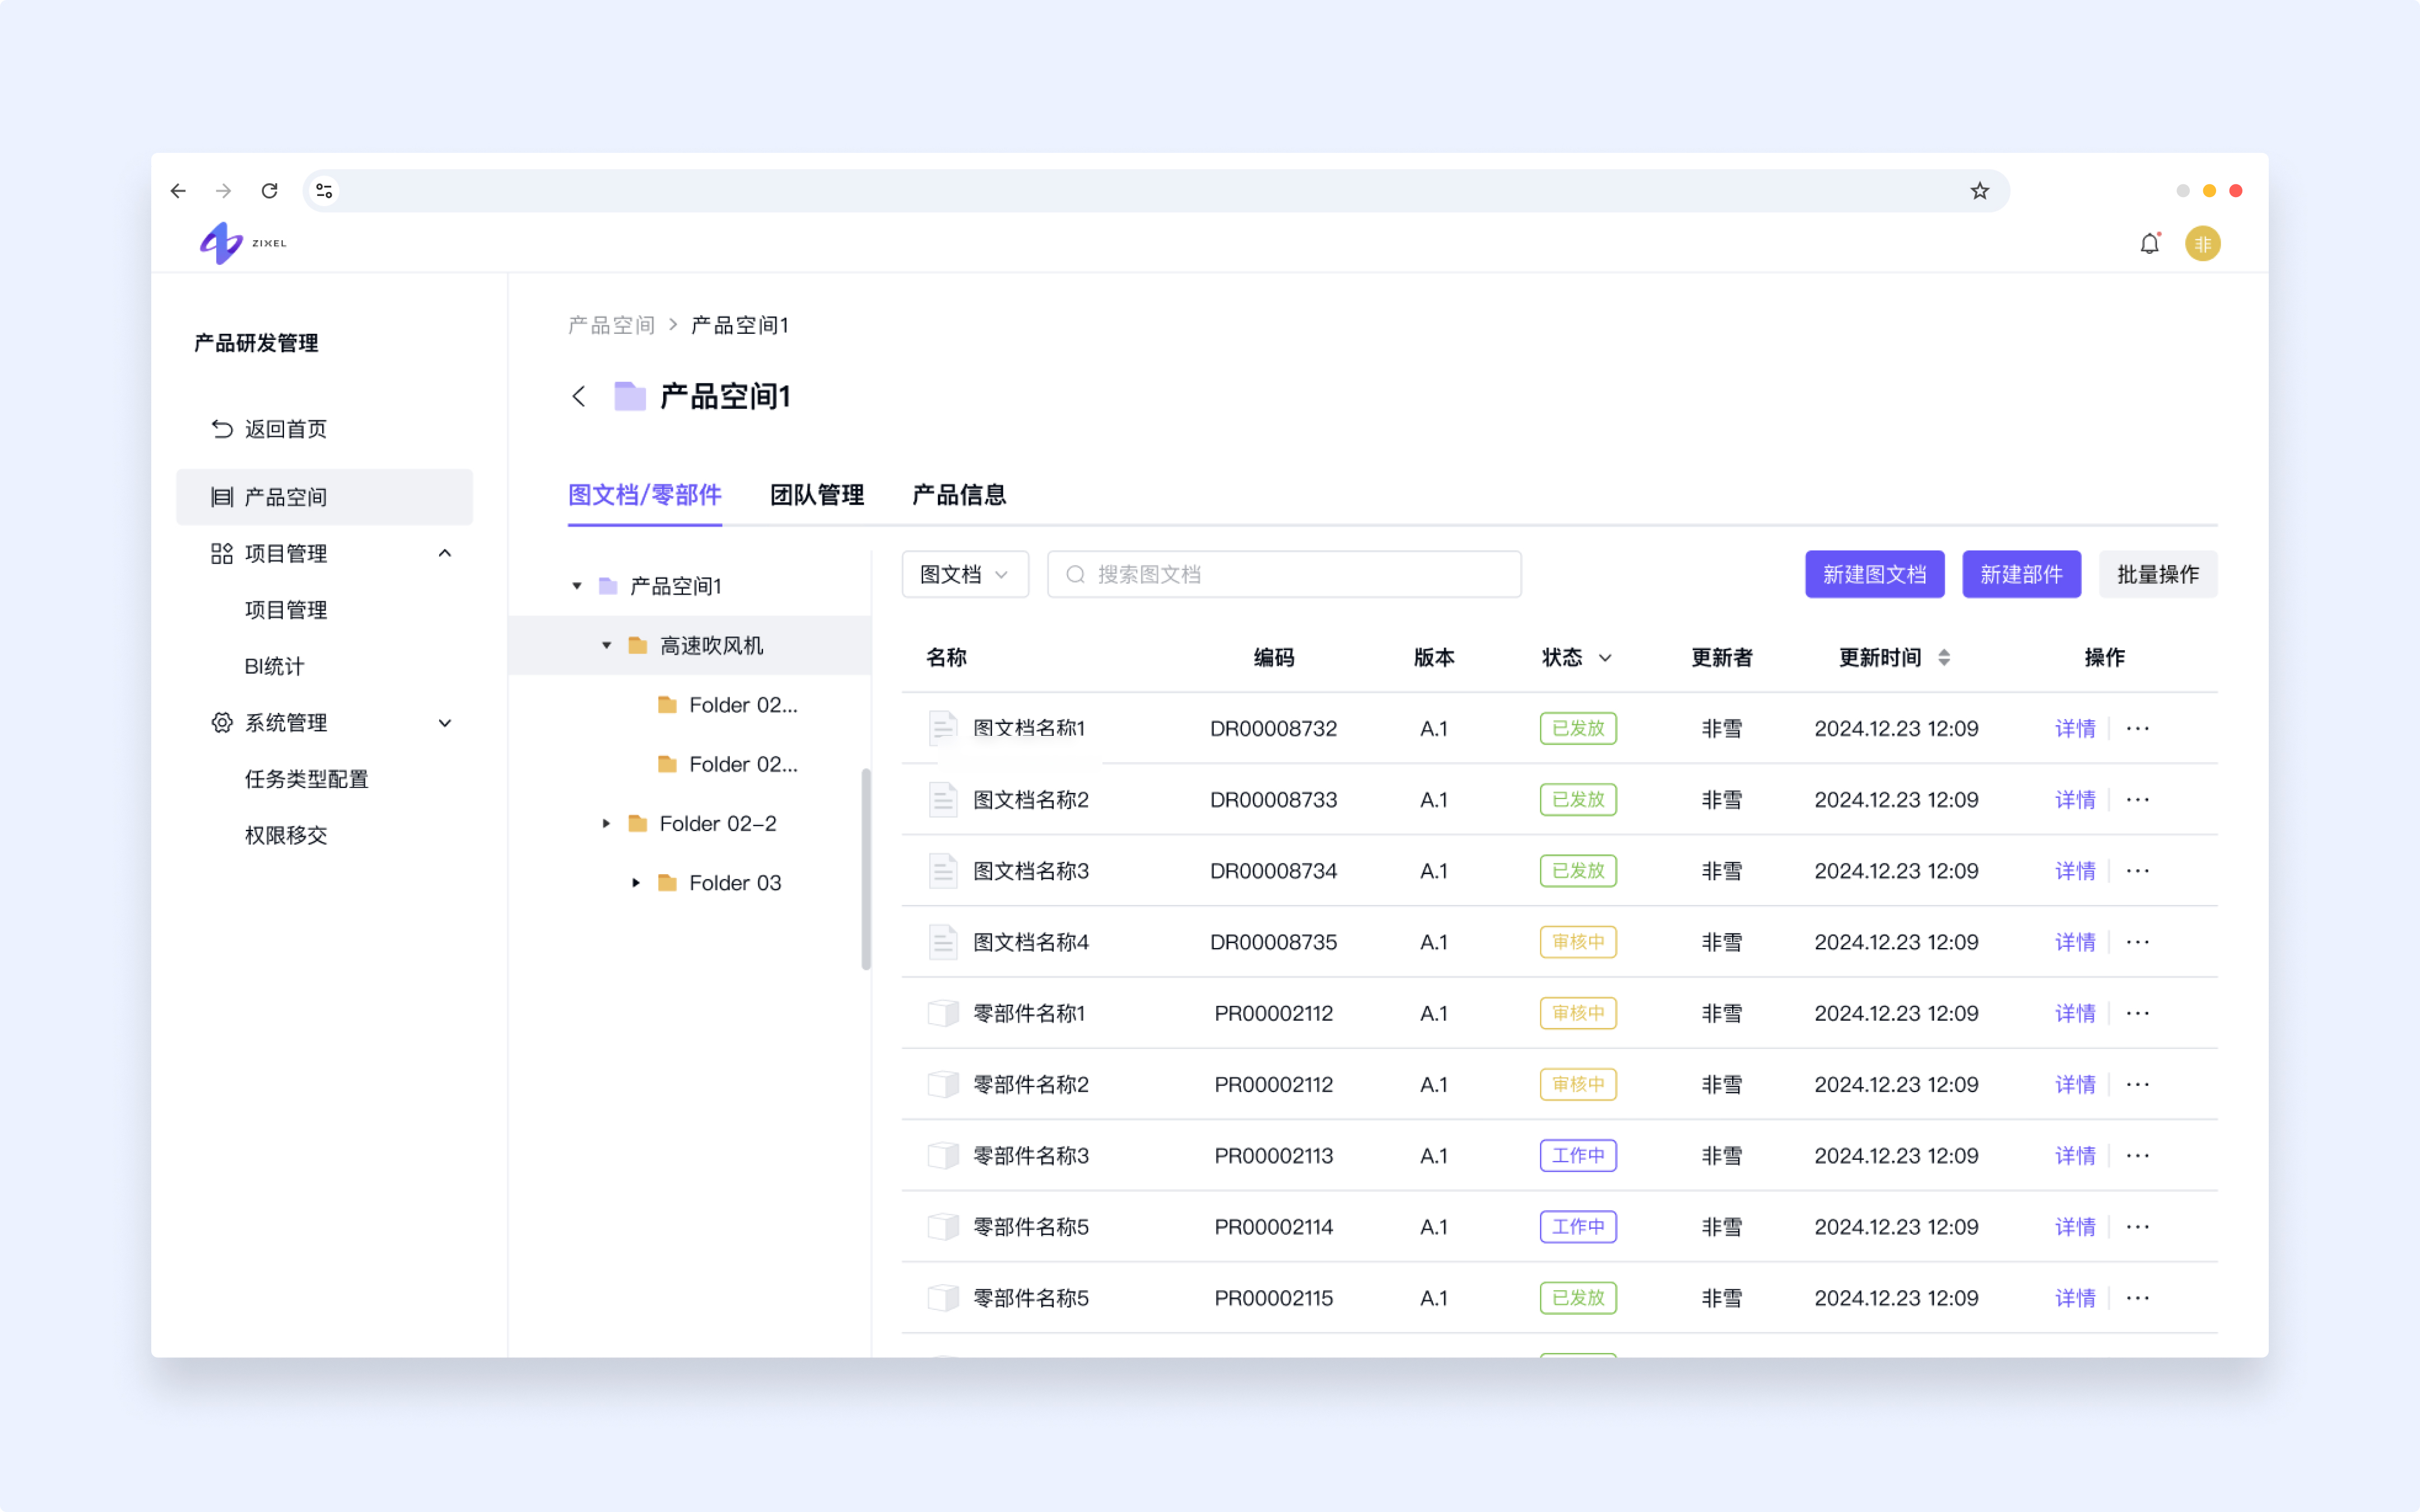Open site settings icon in address bar

point(324,191)
